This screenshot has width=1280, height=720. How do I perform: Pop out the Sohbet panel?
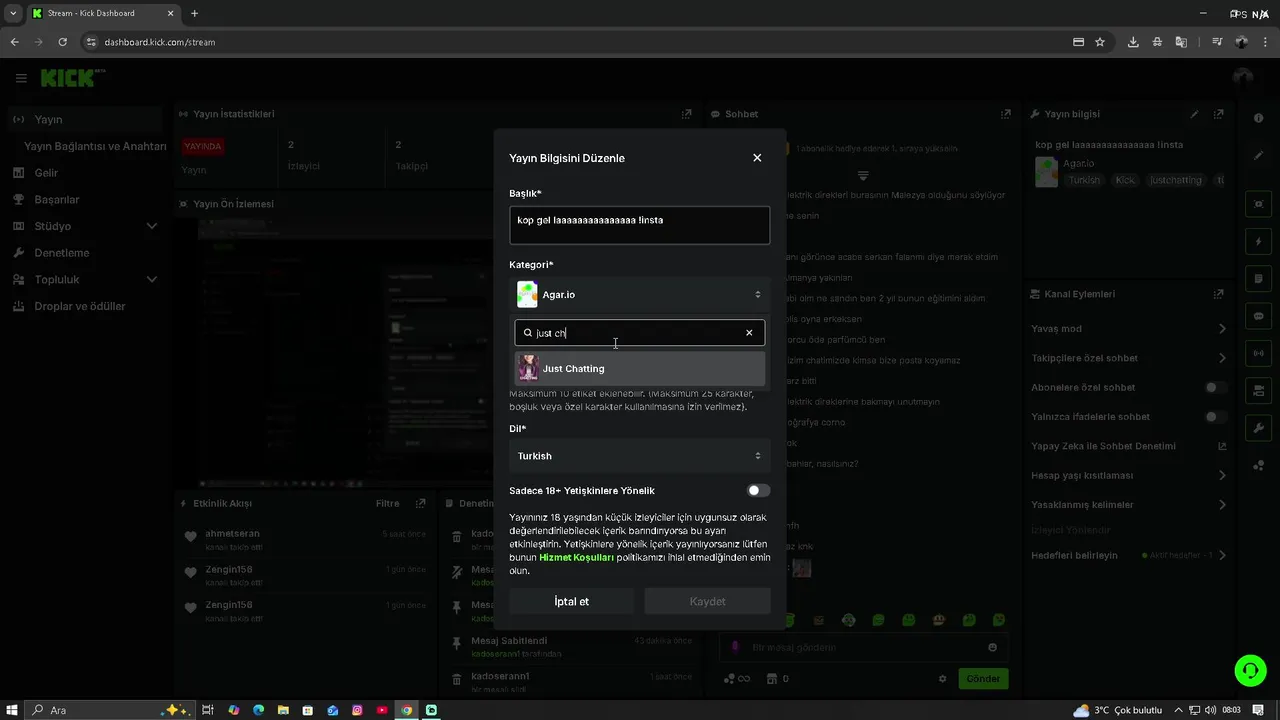tap(1005, 114)
